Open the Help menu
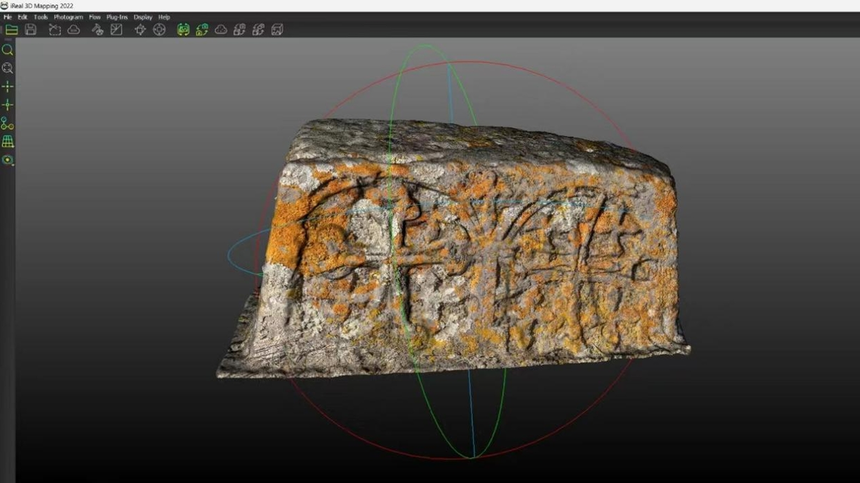 [x=164, y=17]
